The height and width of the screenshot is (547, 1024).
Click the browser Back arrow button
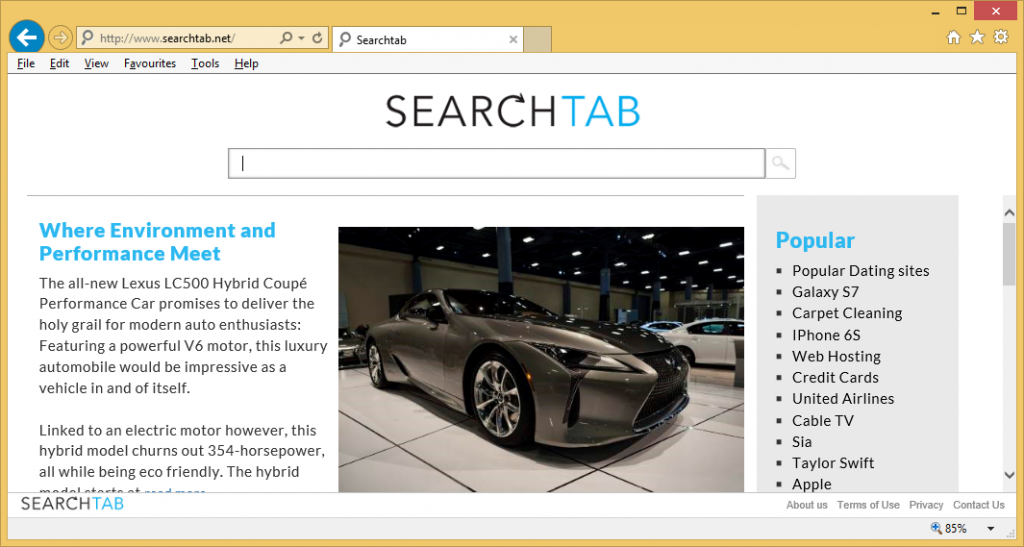click(26, 37)
